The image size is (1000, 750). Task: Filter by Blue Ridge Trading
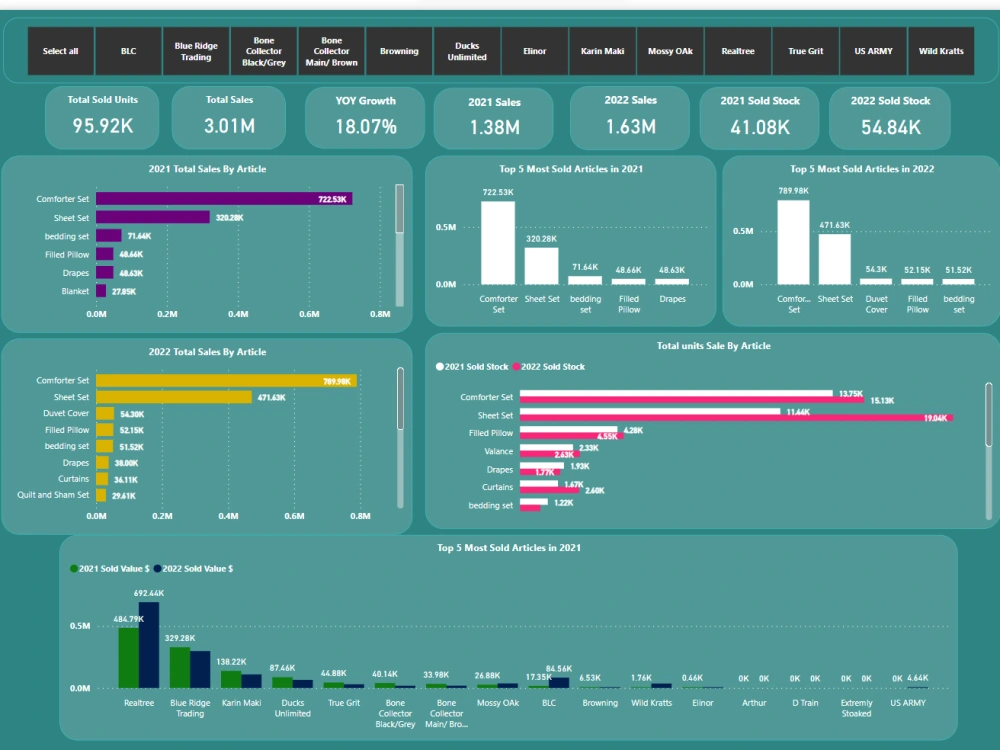(x=195, y=51)
